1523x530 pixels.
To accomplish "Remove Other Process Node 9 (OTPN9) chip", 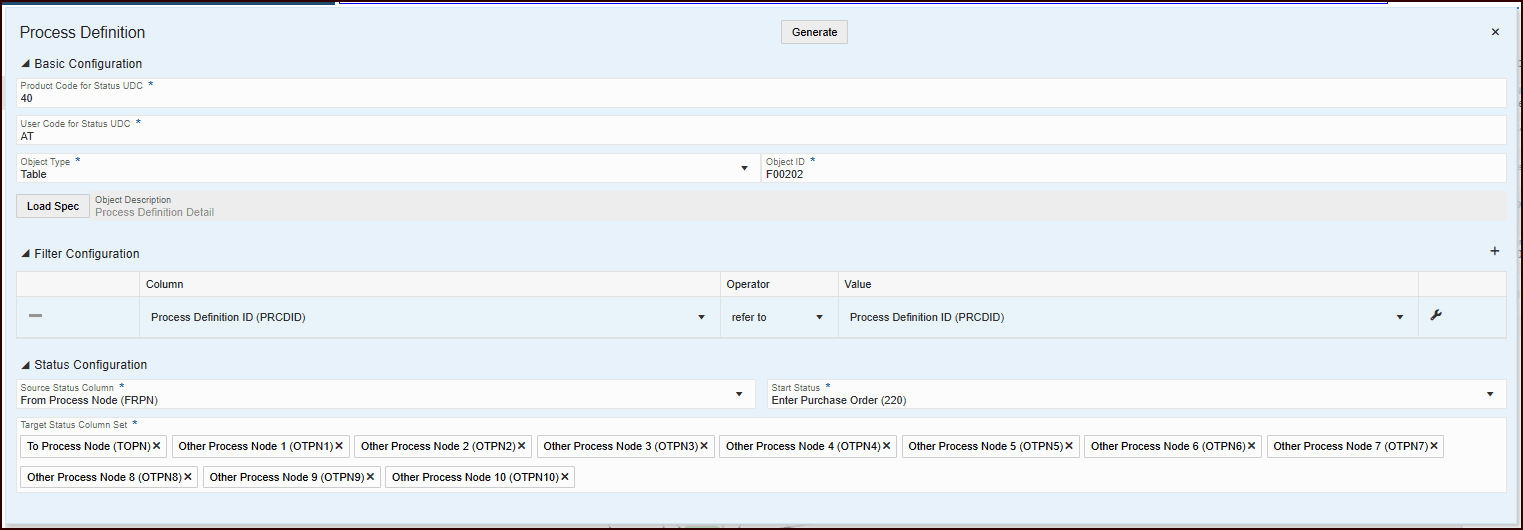I will pos(370,477).
